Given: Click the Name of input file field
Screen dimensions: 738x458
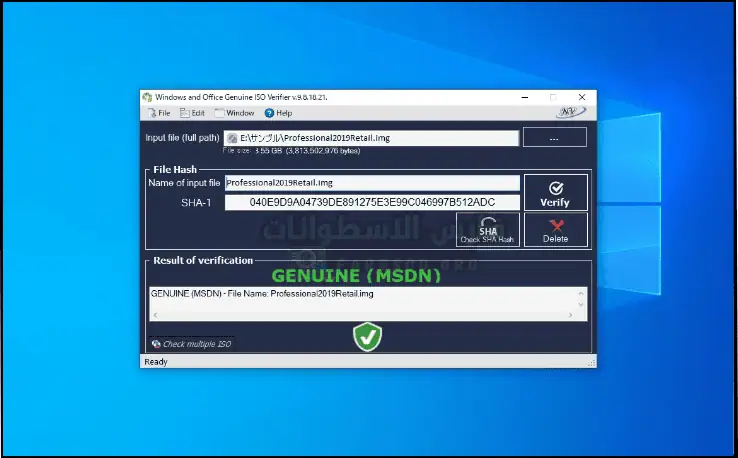Looking at the screenshot, I should 372,183.
